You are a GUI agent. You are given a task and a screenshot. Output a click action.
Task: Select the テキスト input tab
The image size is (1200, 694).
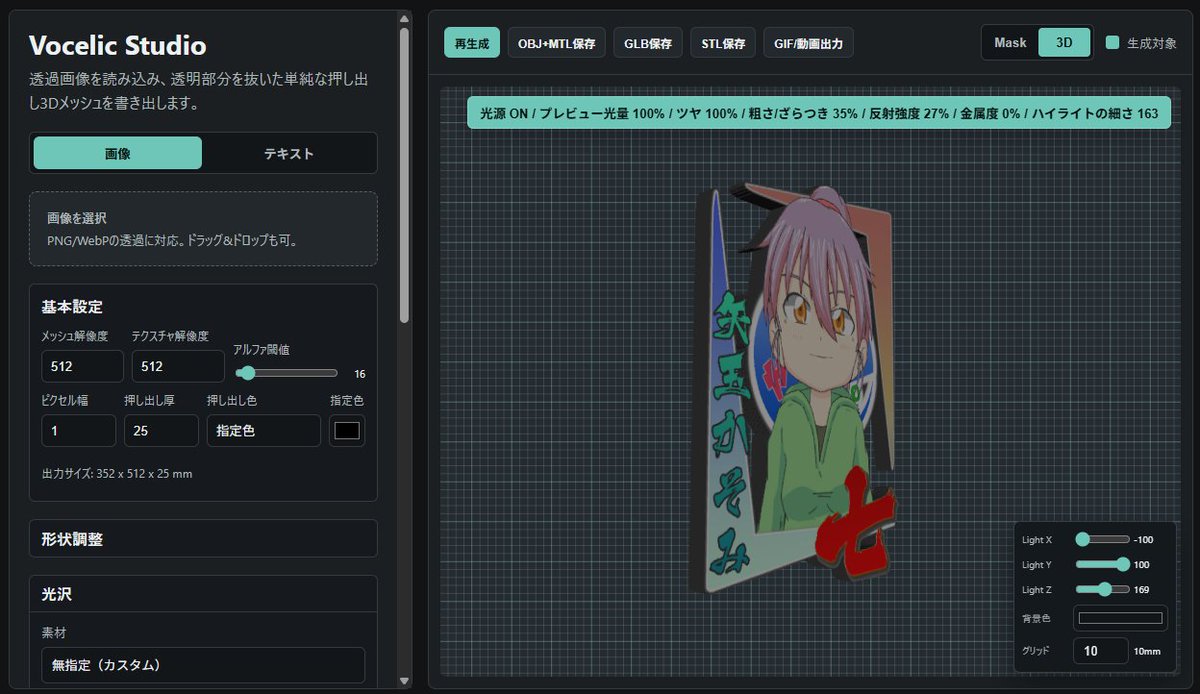288,153
